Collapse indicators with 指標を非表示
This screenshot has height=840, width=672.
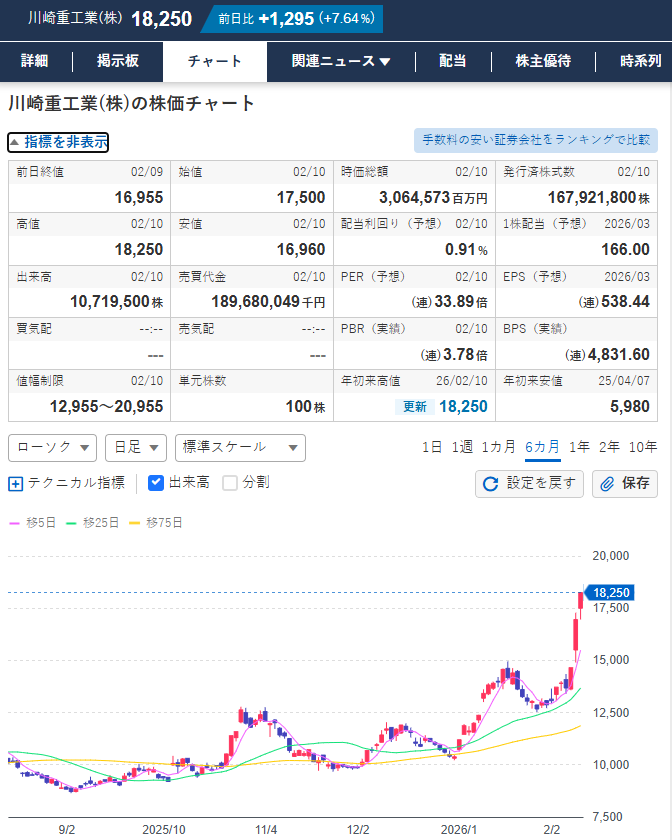(58, 142)
